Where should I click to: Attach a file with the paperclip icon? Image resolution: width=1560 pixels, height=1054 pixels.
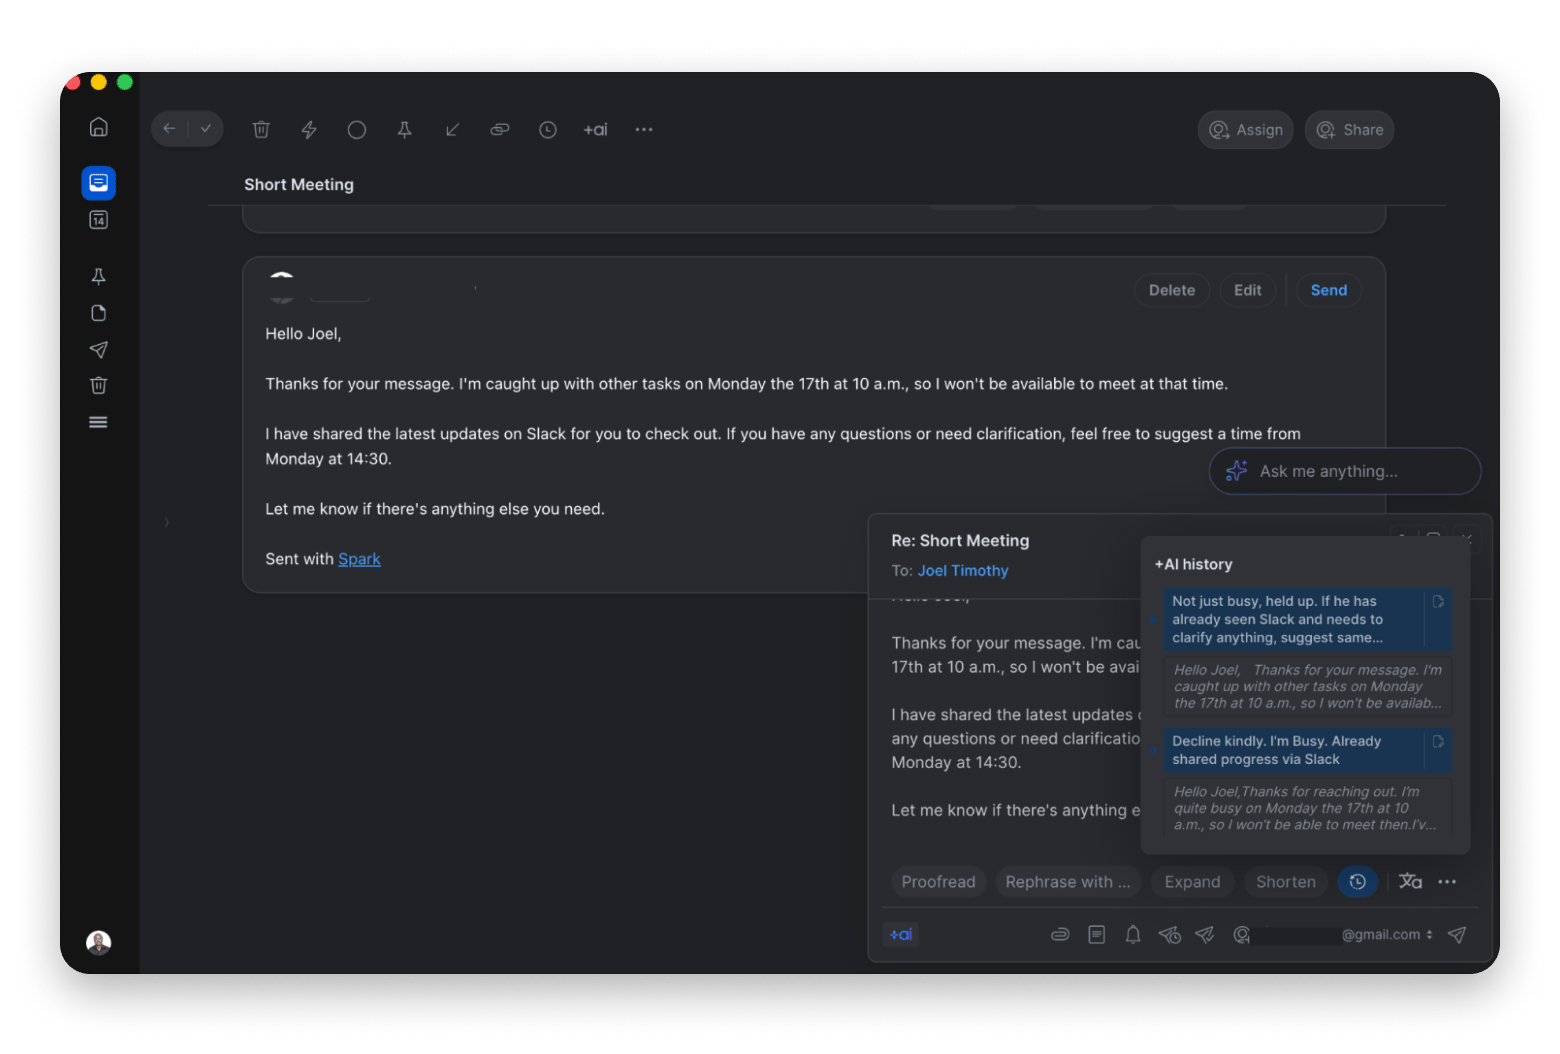point(1060,935)
